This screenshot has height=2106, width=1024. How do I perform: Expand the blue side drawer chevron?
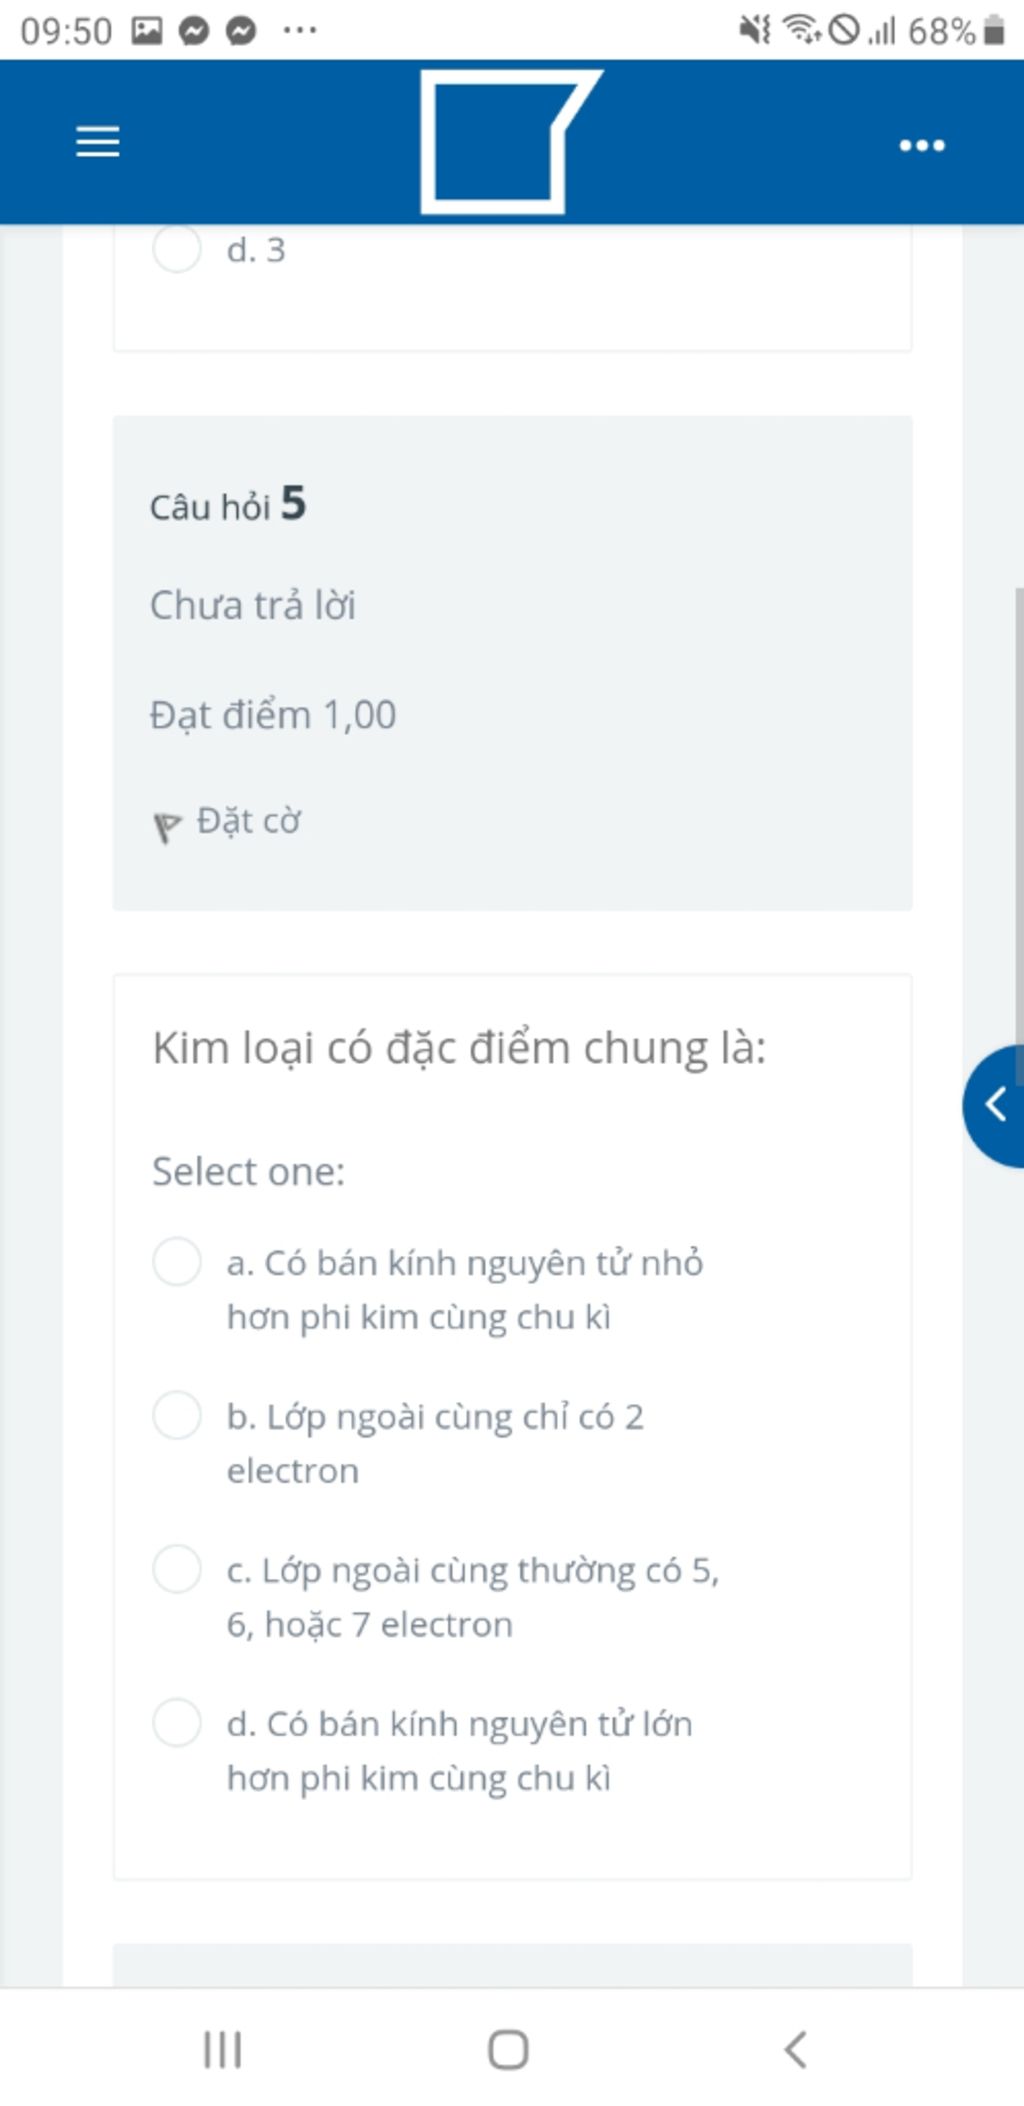[995, 1105]
